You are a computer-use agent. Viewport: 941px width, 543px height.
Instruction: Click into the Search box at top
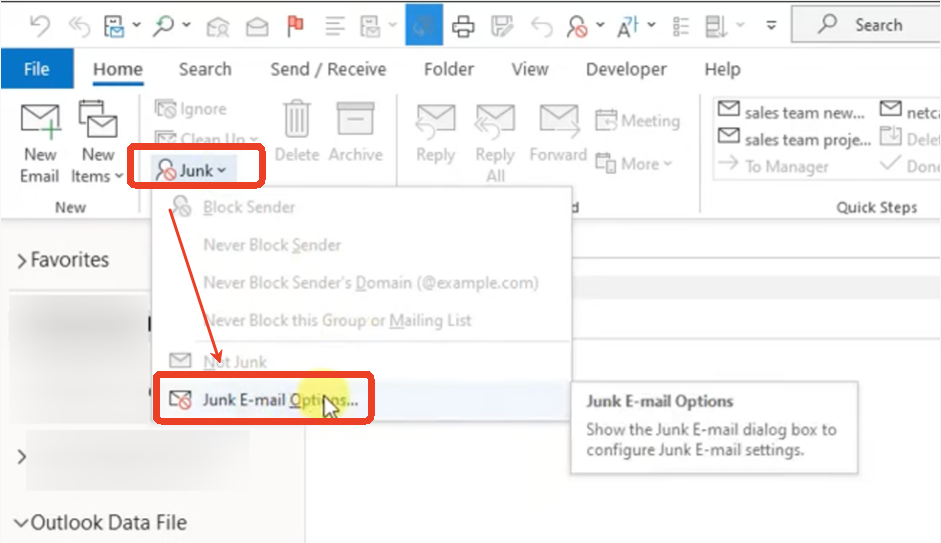(x=866, y=25)
